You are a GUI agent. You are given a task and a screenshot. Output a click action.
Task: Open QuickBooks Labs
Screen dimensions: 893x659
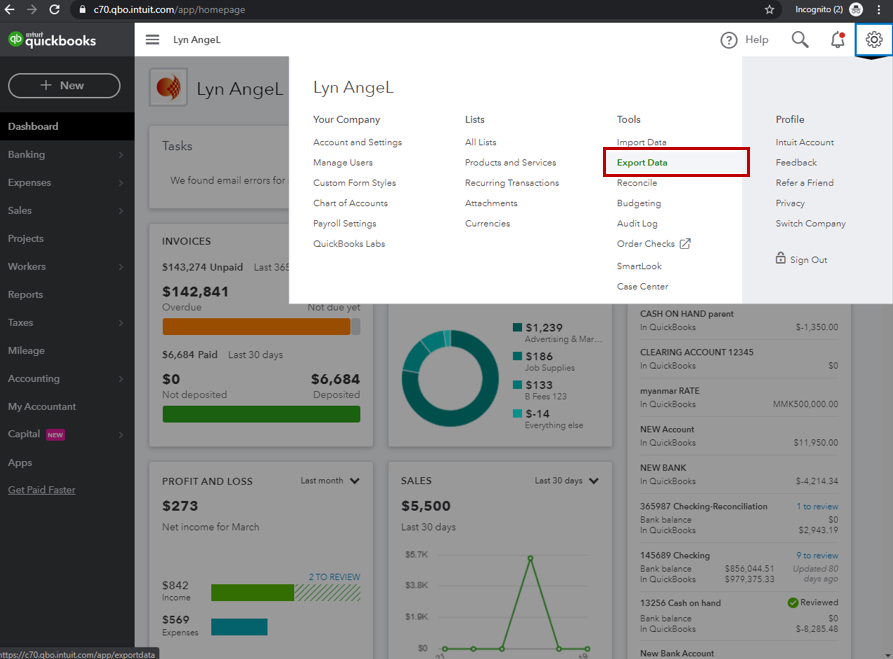[x=349, y=243]
